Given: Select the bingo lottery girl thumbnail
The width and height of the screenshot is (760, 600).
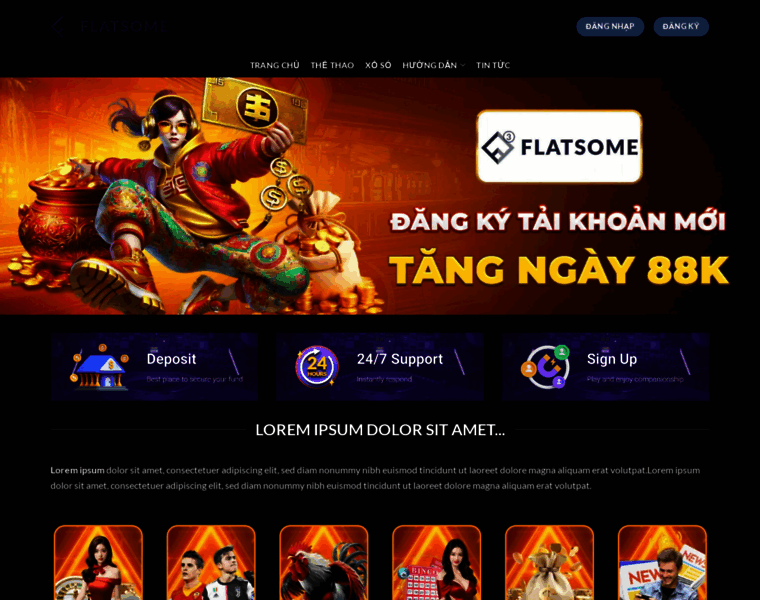Looking at the screenshot, I should pos(437,562).
